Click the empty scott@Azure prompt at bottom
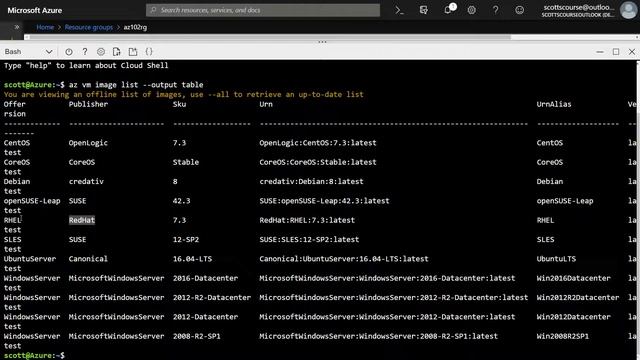 click(x=34, y=356)
